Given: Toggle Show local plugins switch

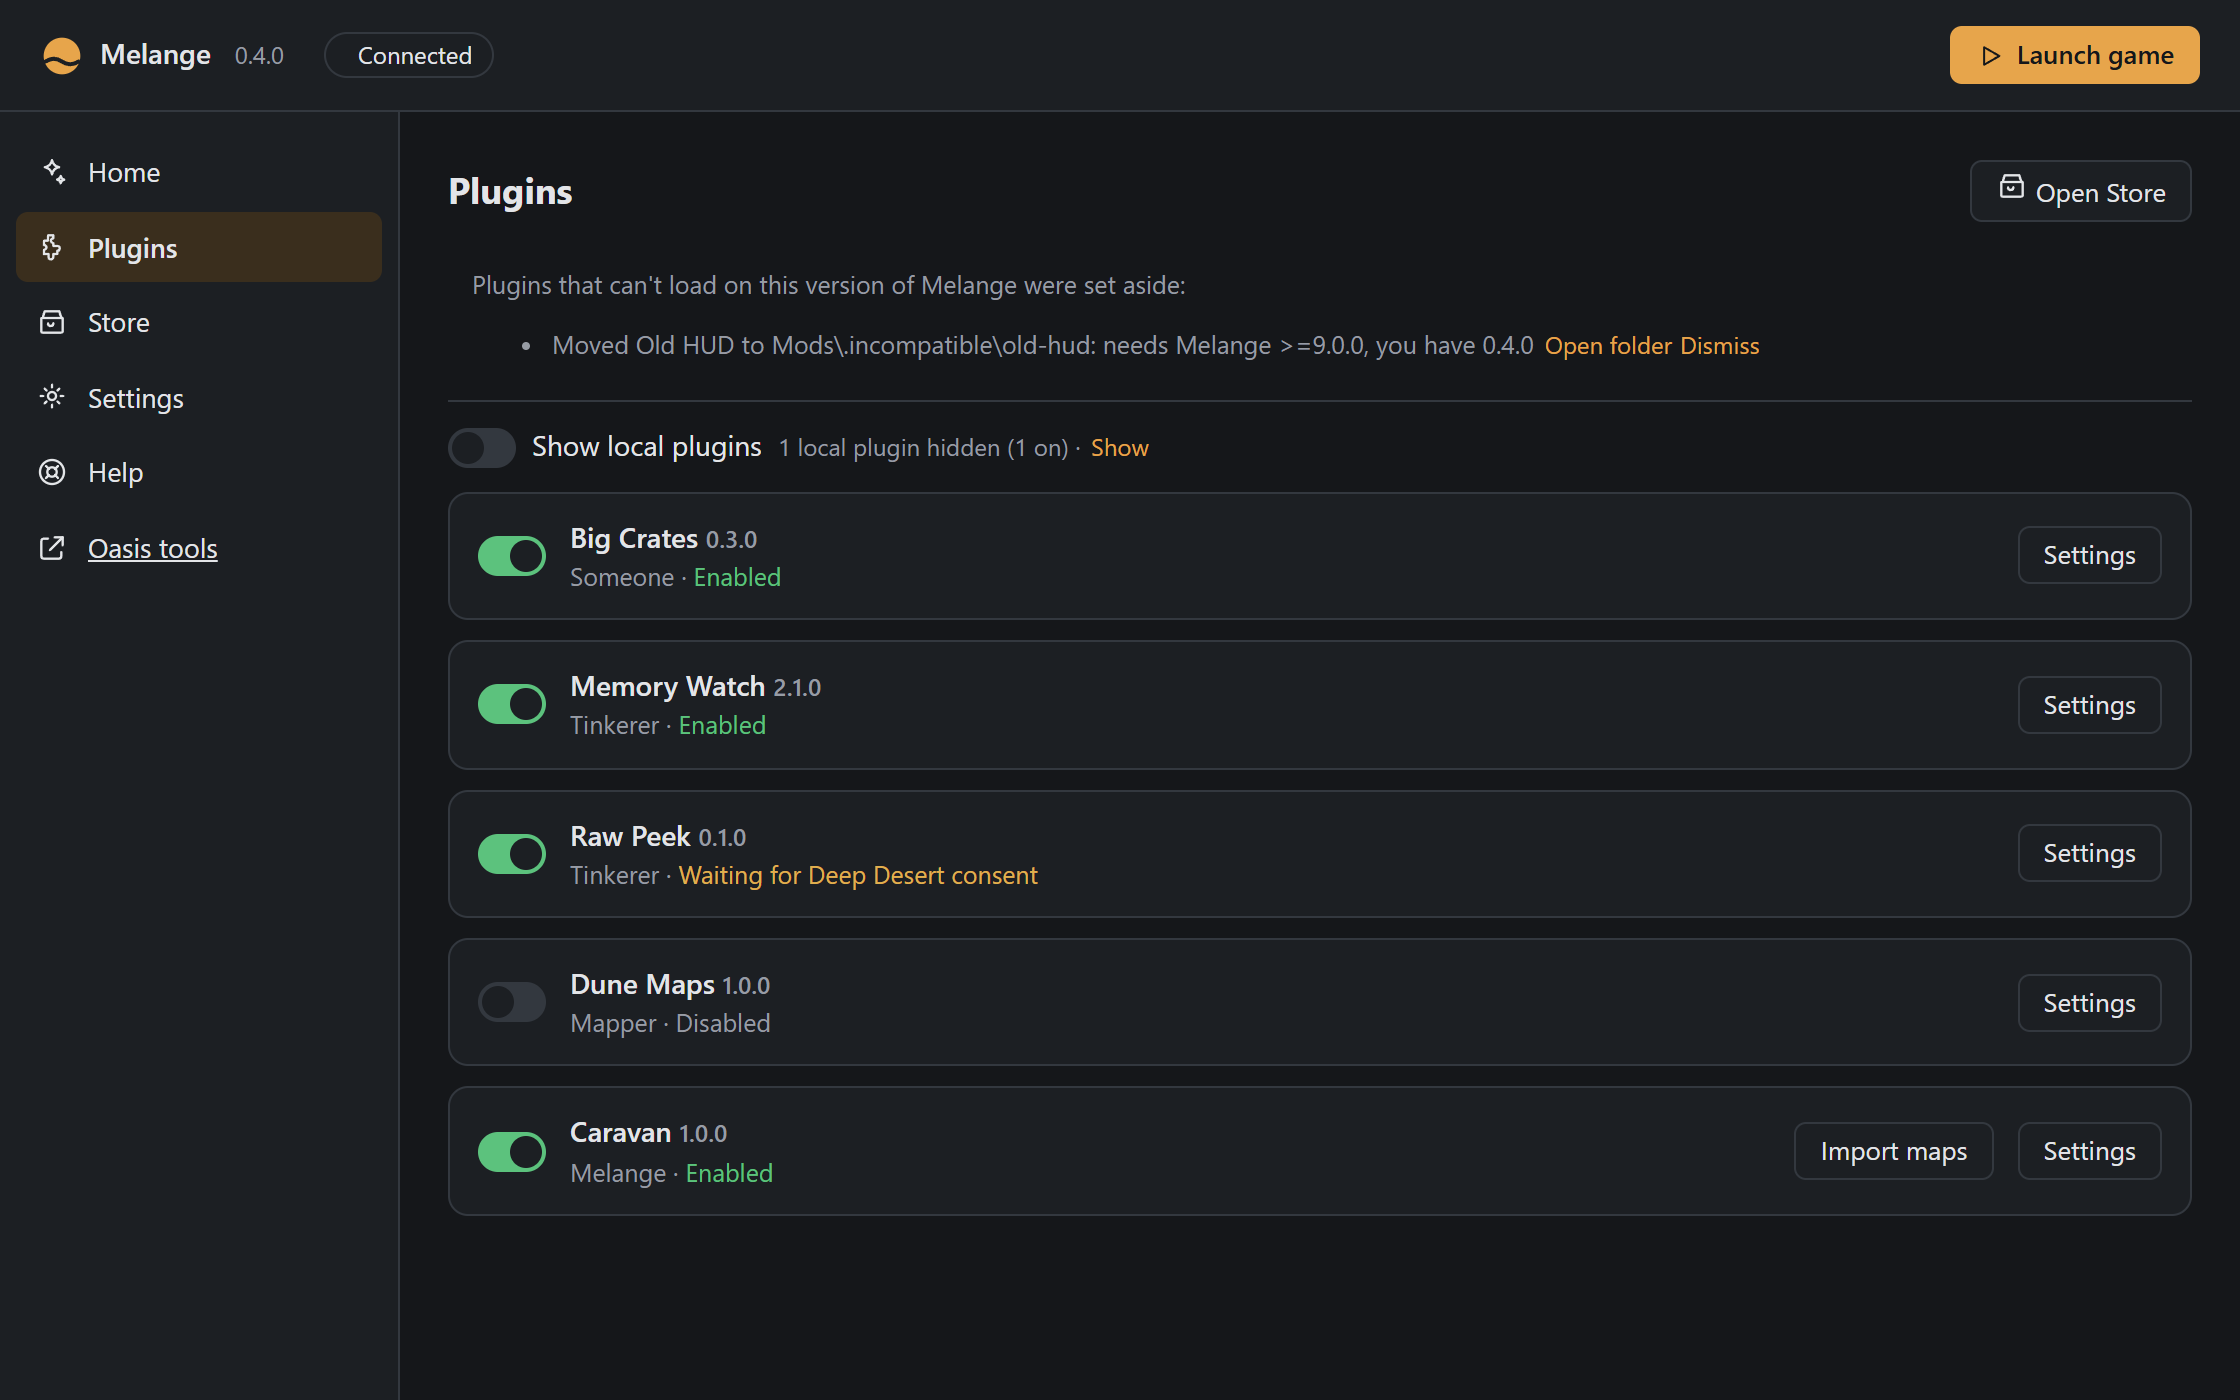Looking at the screenshot, I should coord(482,447).
